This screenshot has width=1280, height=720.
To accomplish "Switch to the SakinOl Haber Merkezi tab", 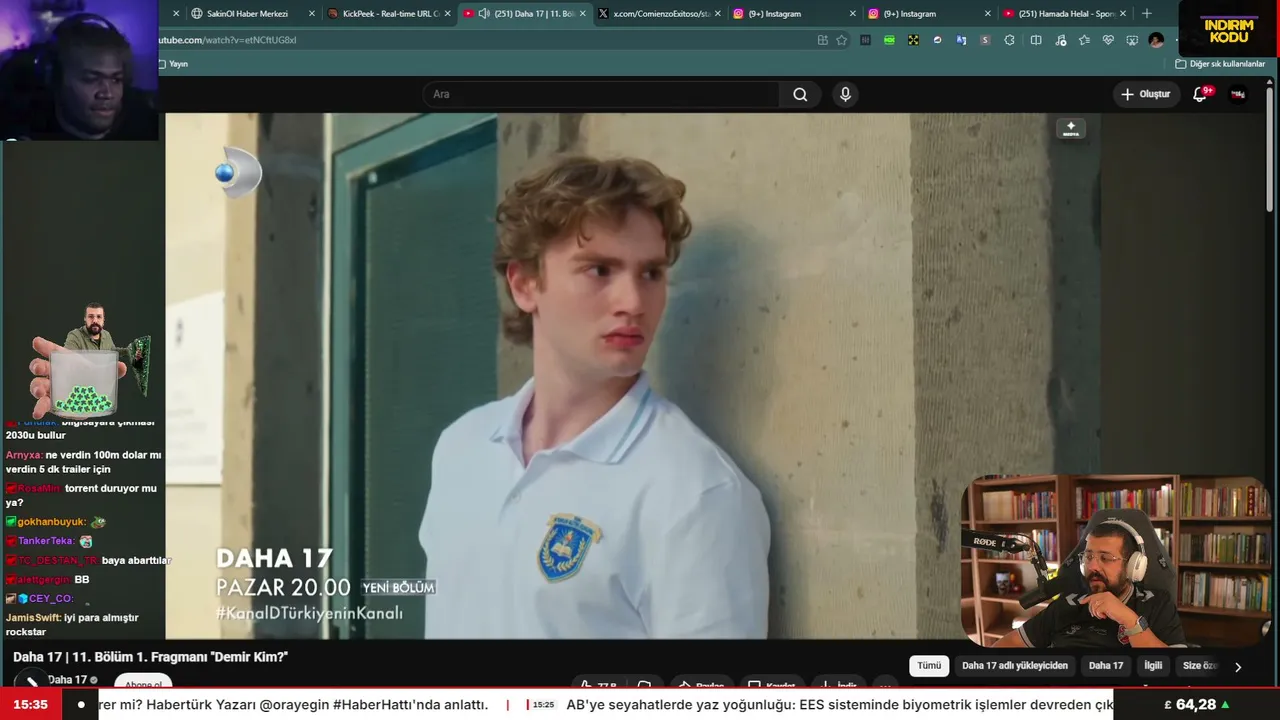I will (246, 14).
